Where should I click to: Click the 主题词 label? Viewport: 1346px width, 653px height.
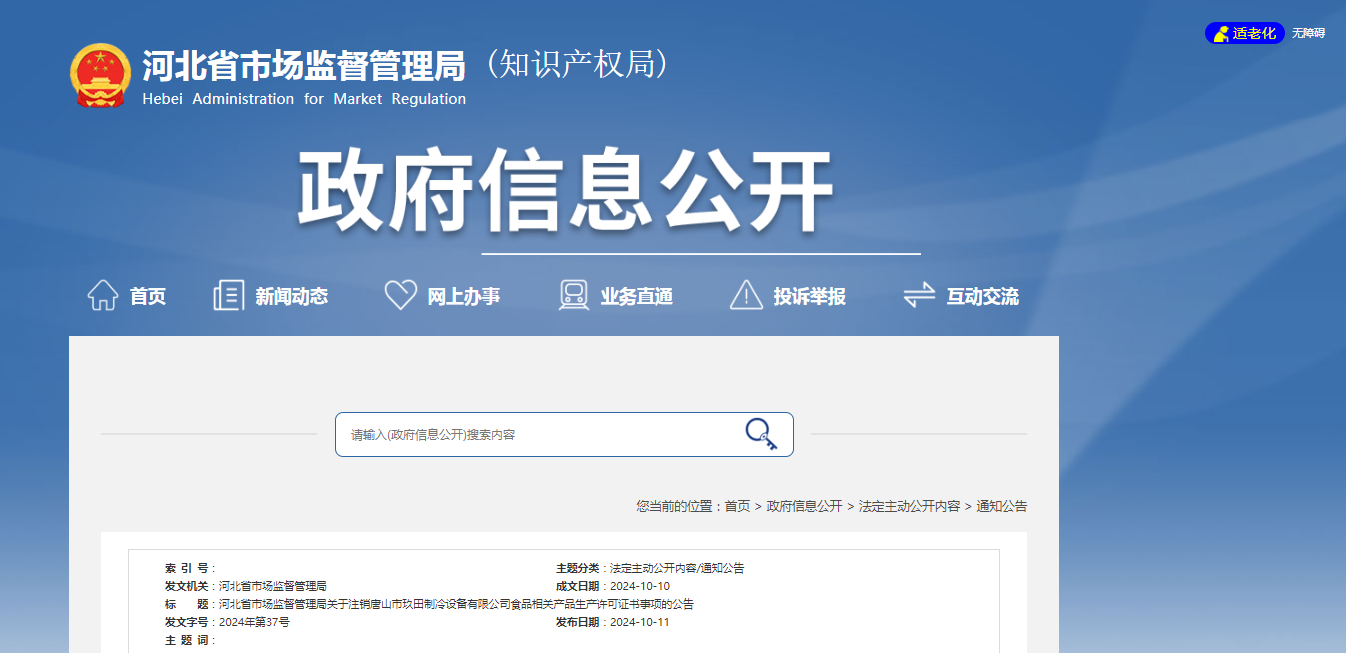coord(189,640)
